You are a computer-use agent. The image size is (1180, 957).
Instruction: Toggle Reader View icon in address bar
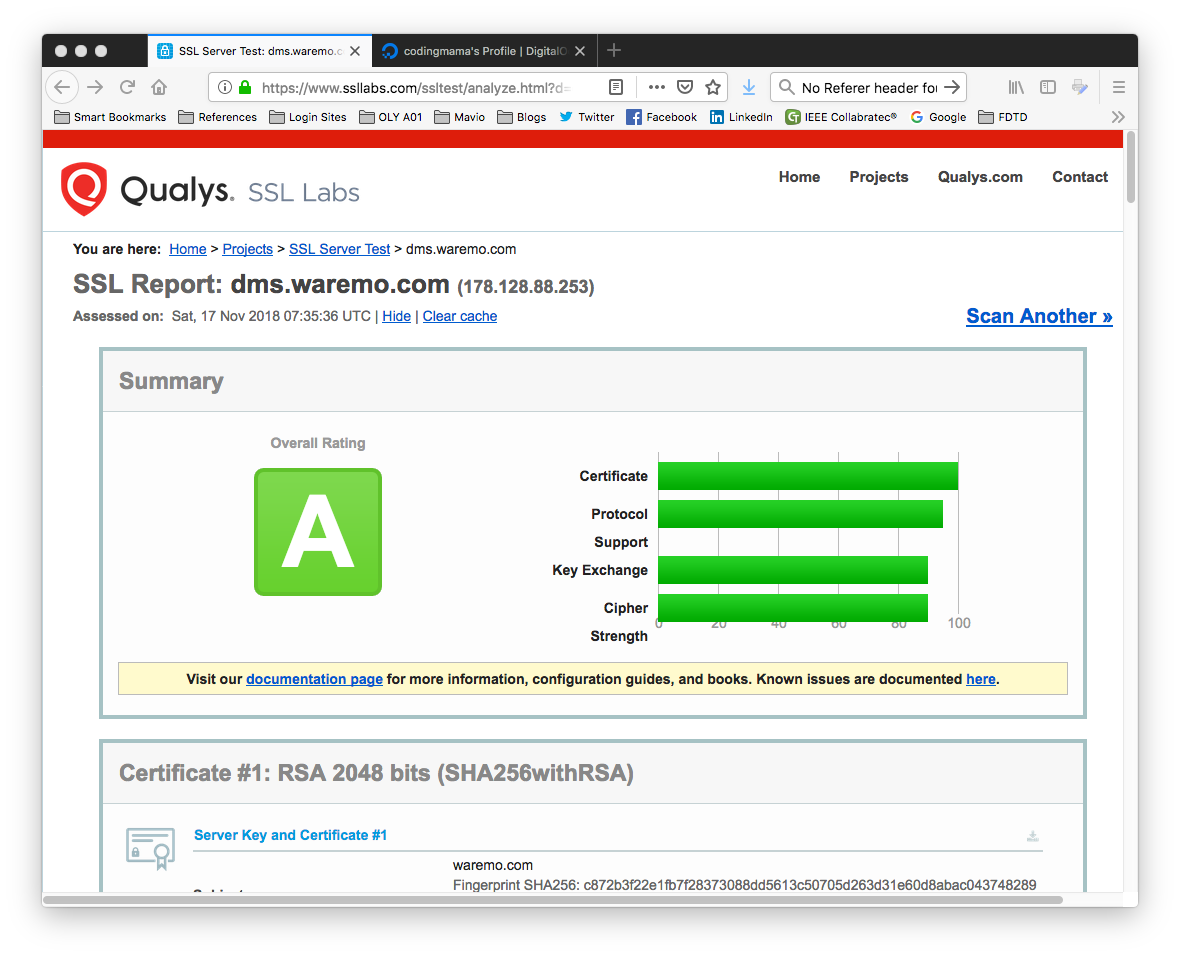[x=616, y=87]
